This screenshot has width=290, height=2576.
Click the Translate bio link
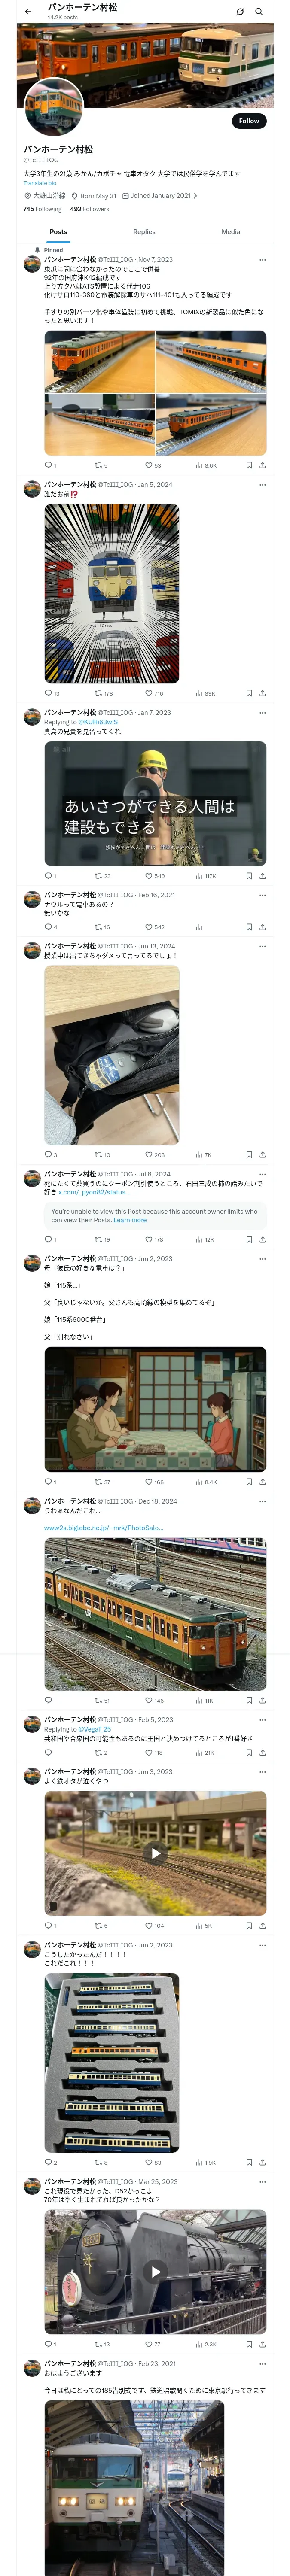40,183
